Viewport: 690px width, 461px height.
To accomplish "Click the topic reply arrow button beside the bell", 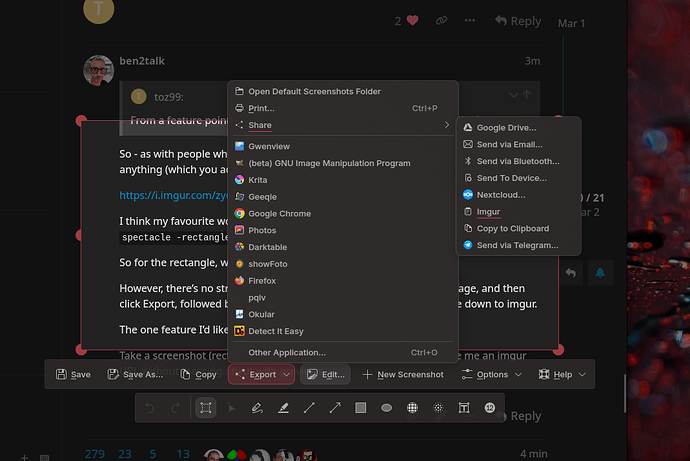I will (571, 273).
